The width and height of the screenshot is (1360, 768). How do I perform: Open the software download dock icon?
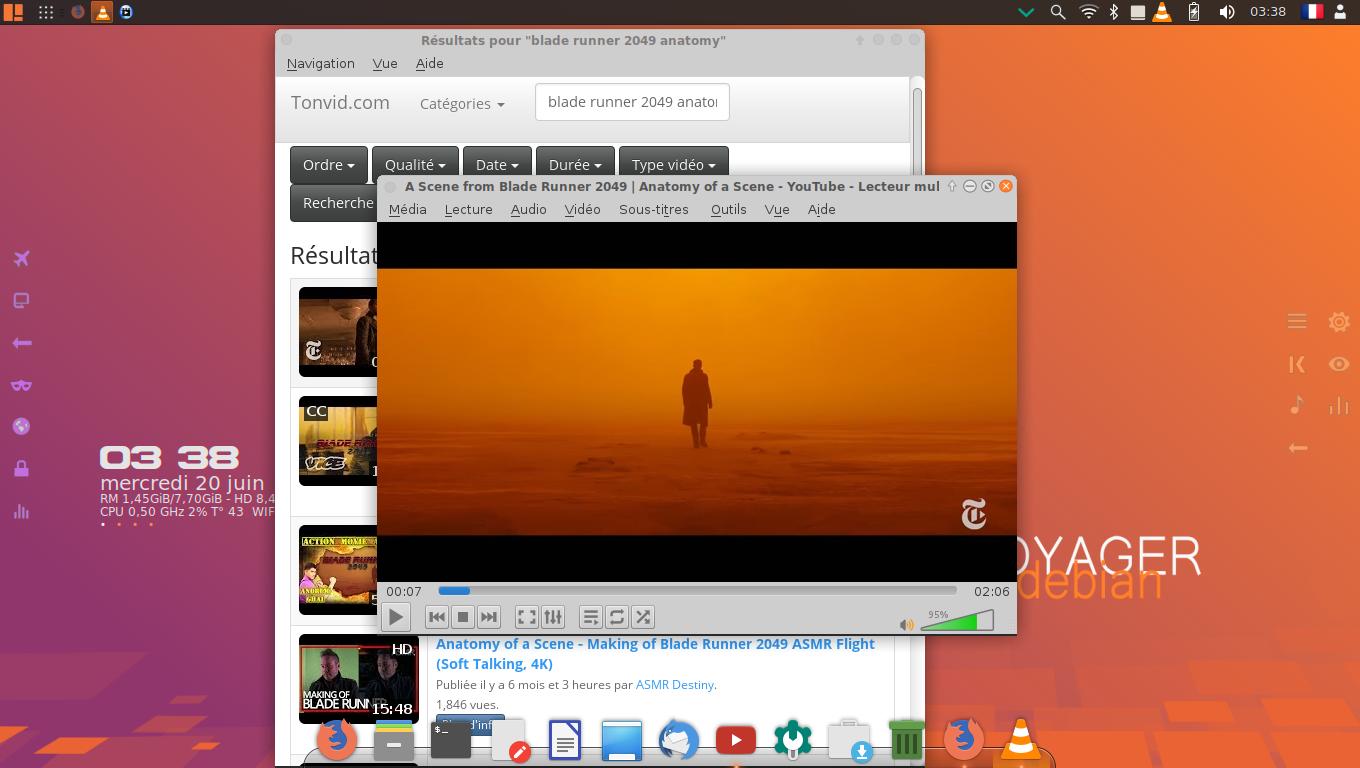849,740
